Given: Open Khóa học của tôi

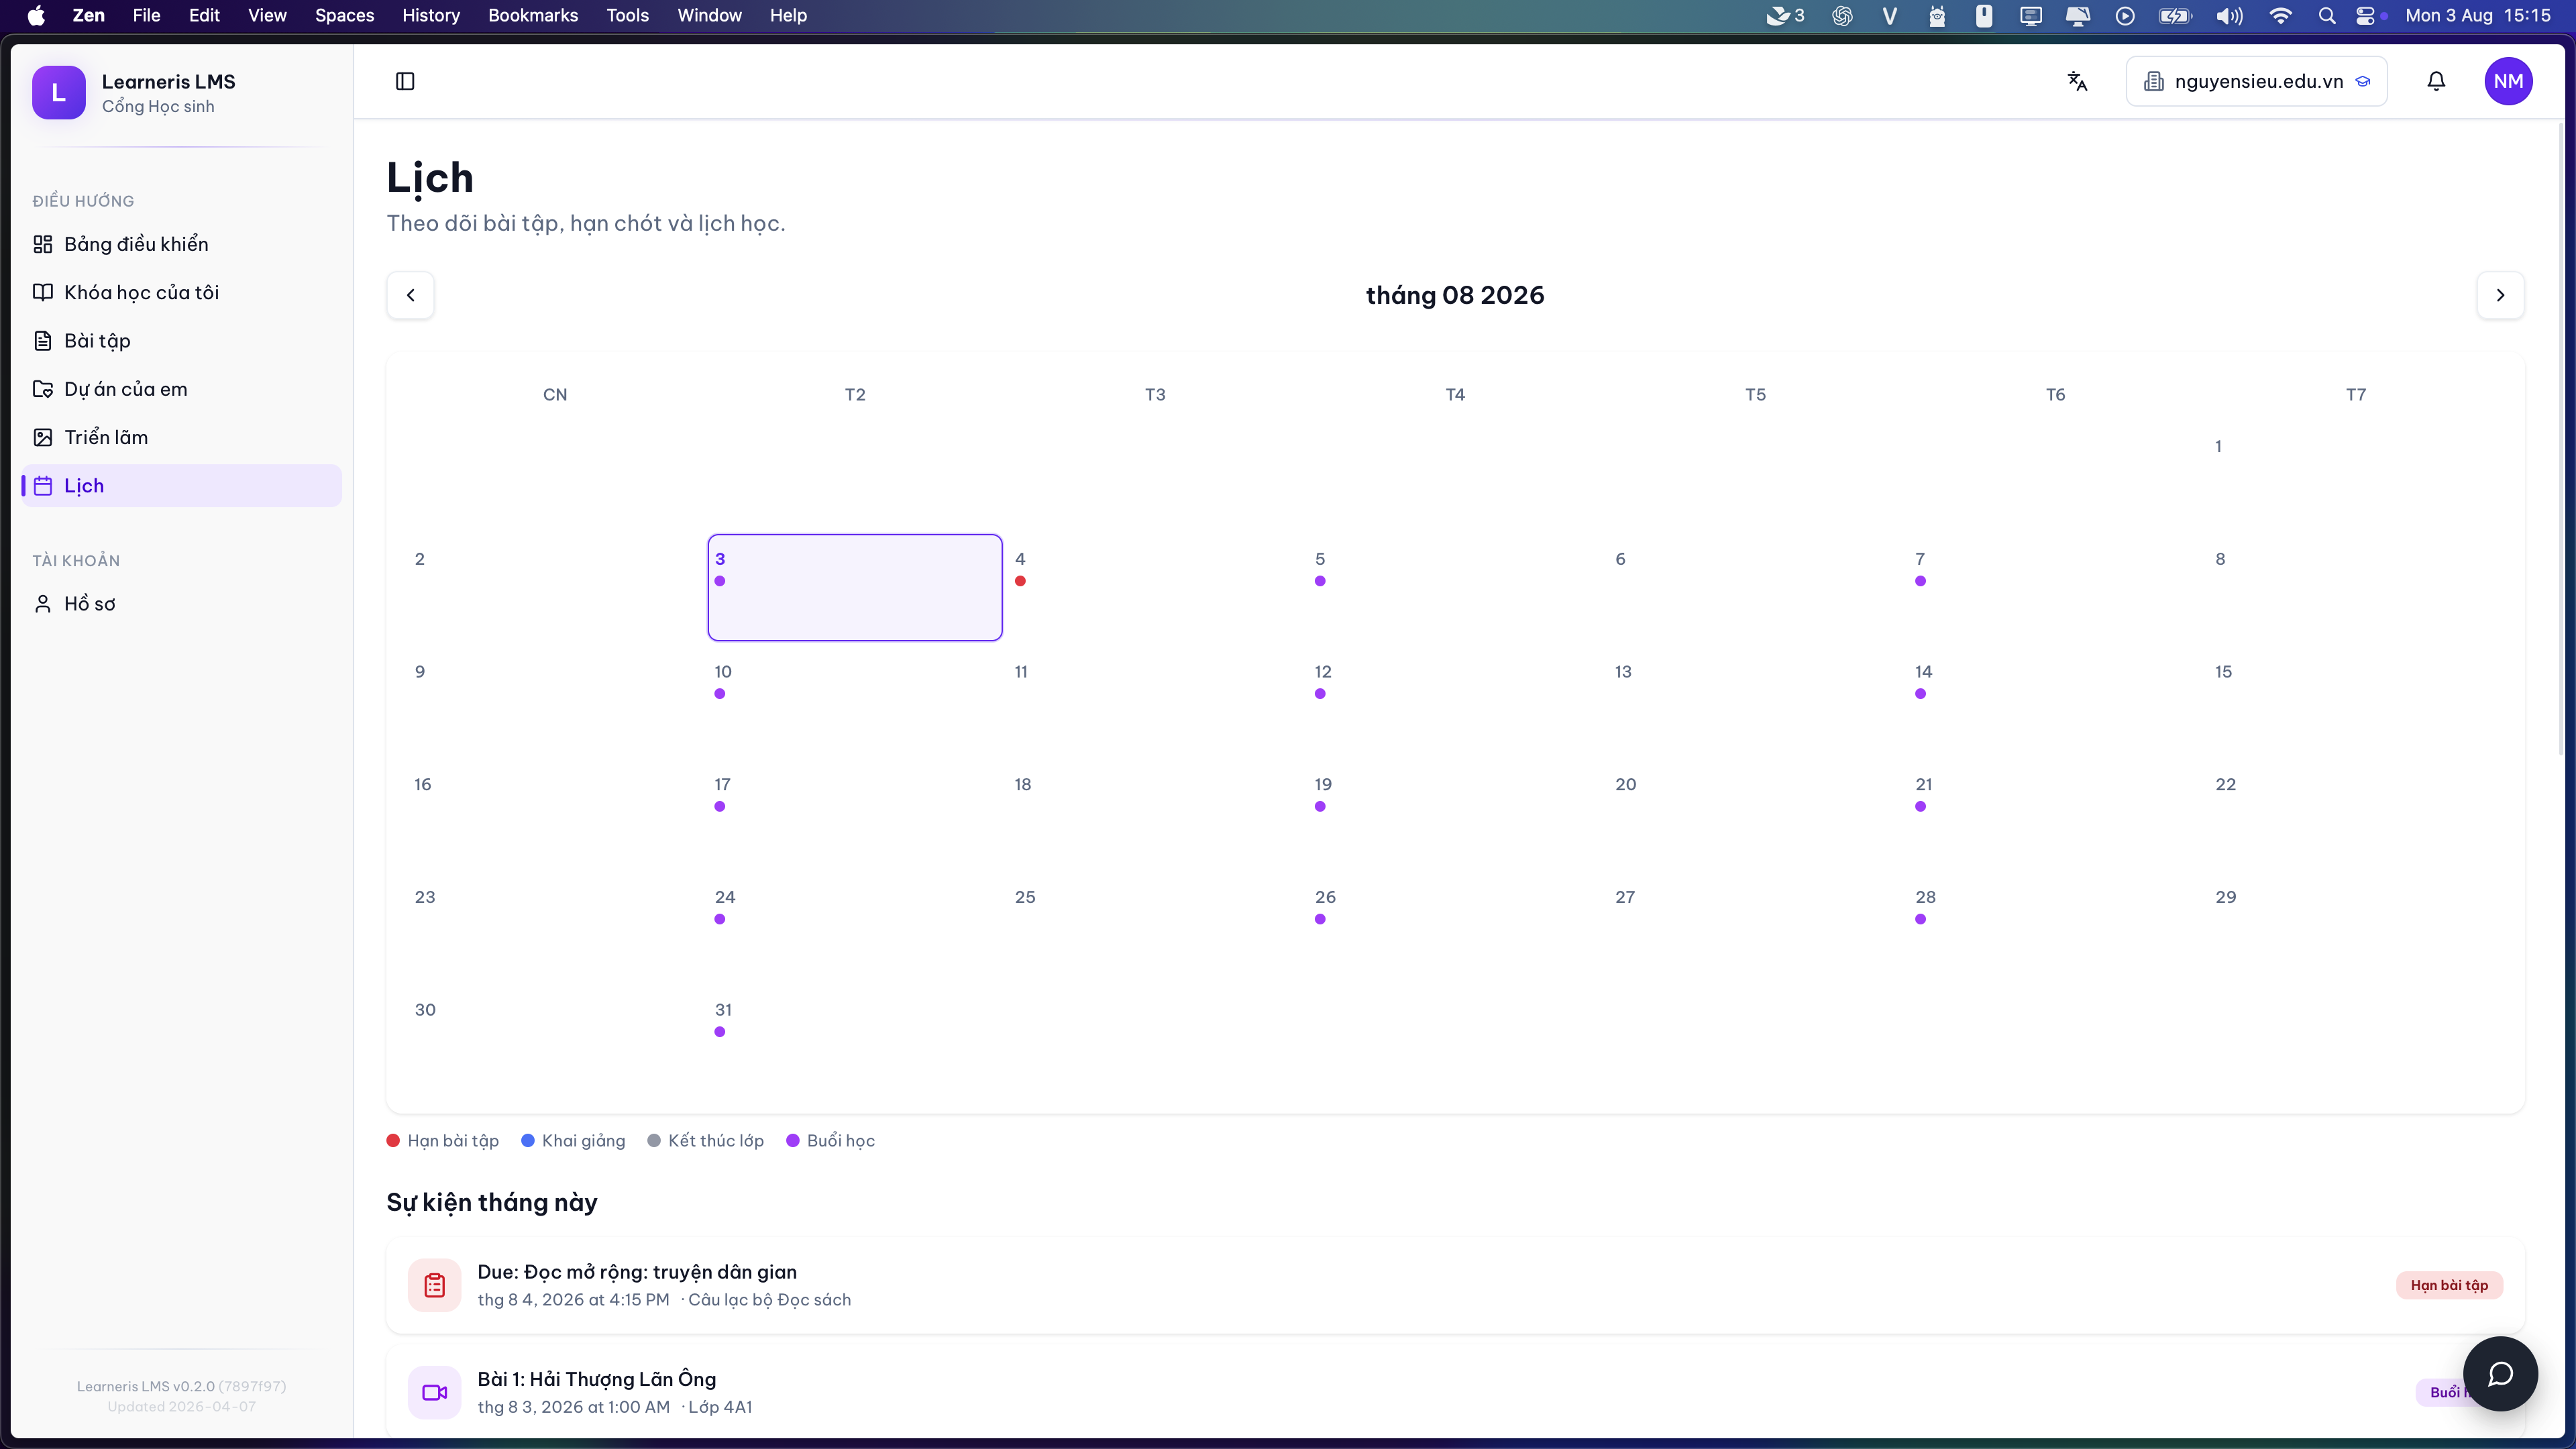Looking at the screenshot, I should tap(181, 292).
